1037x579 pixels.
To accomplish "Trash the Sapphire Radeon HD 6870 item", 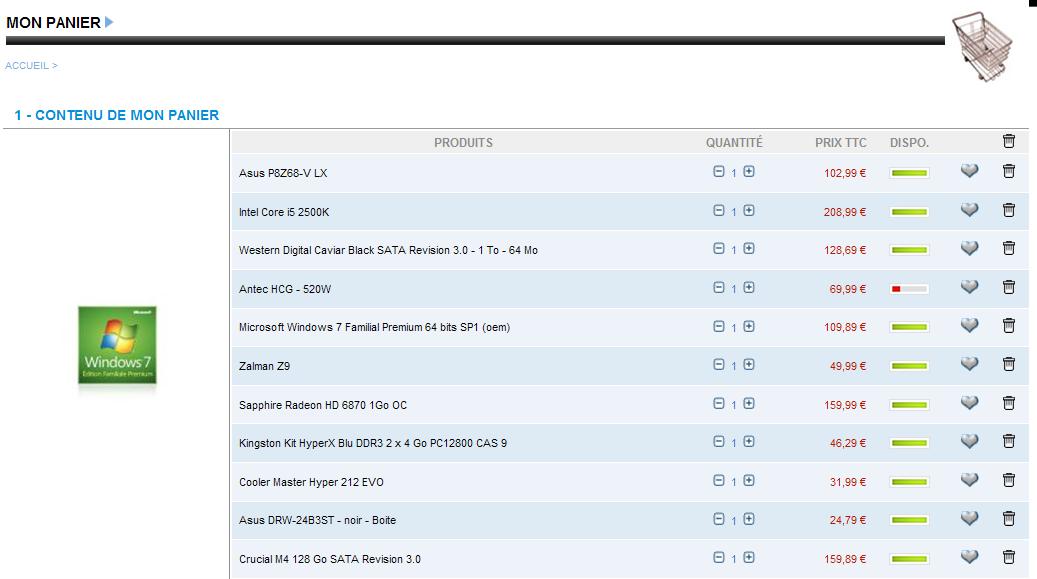I will pos(1008,403).
